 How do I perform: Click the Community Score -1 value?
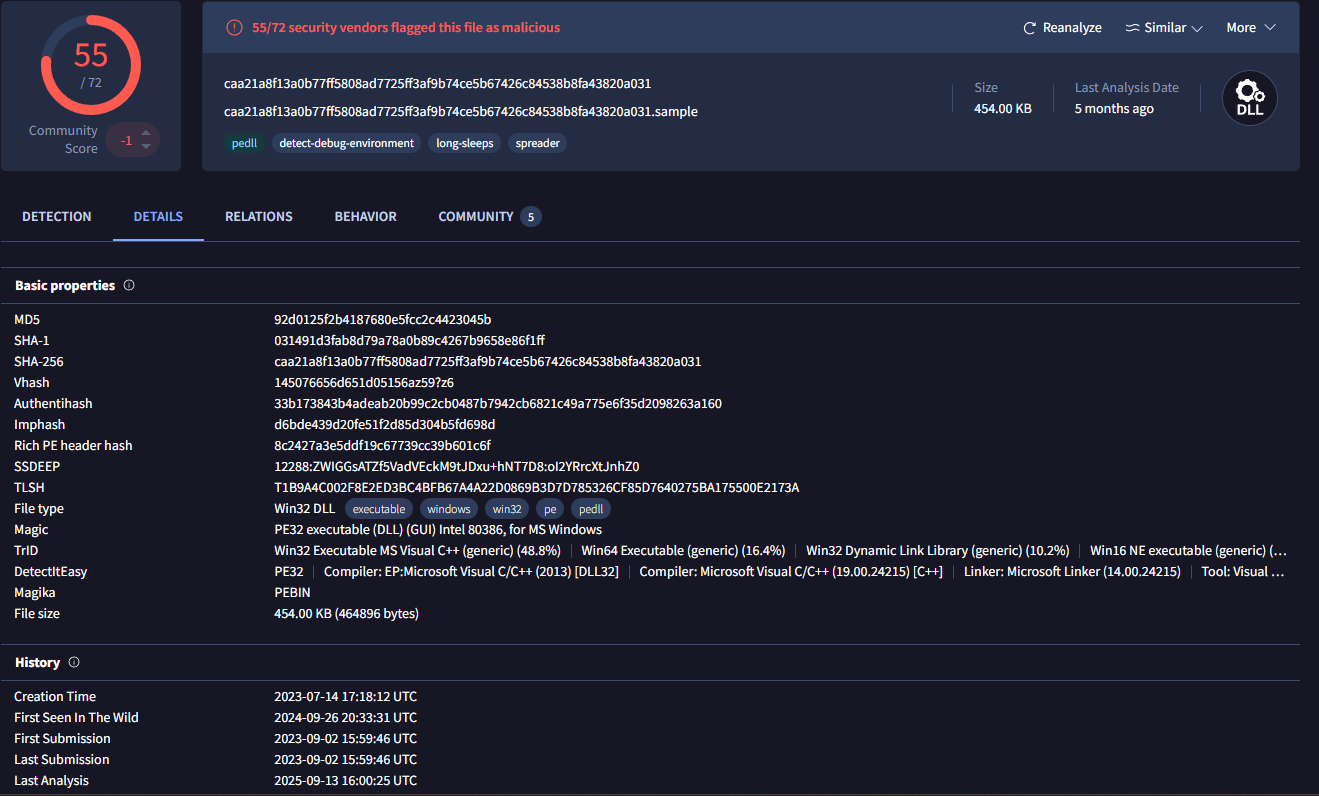point(126,141)
